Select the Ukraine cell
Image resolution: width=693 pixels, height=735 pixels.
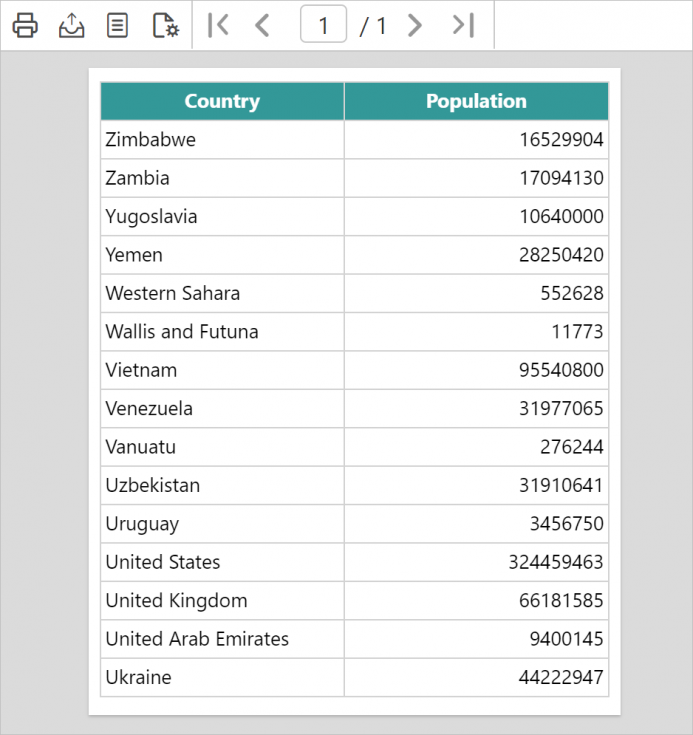(x=222, y=677)
